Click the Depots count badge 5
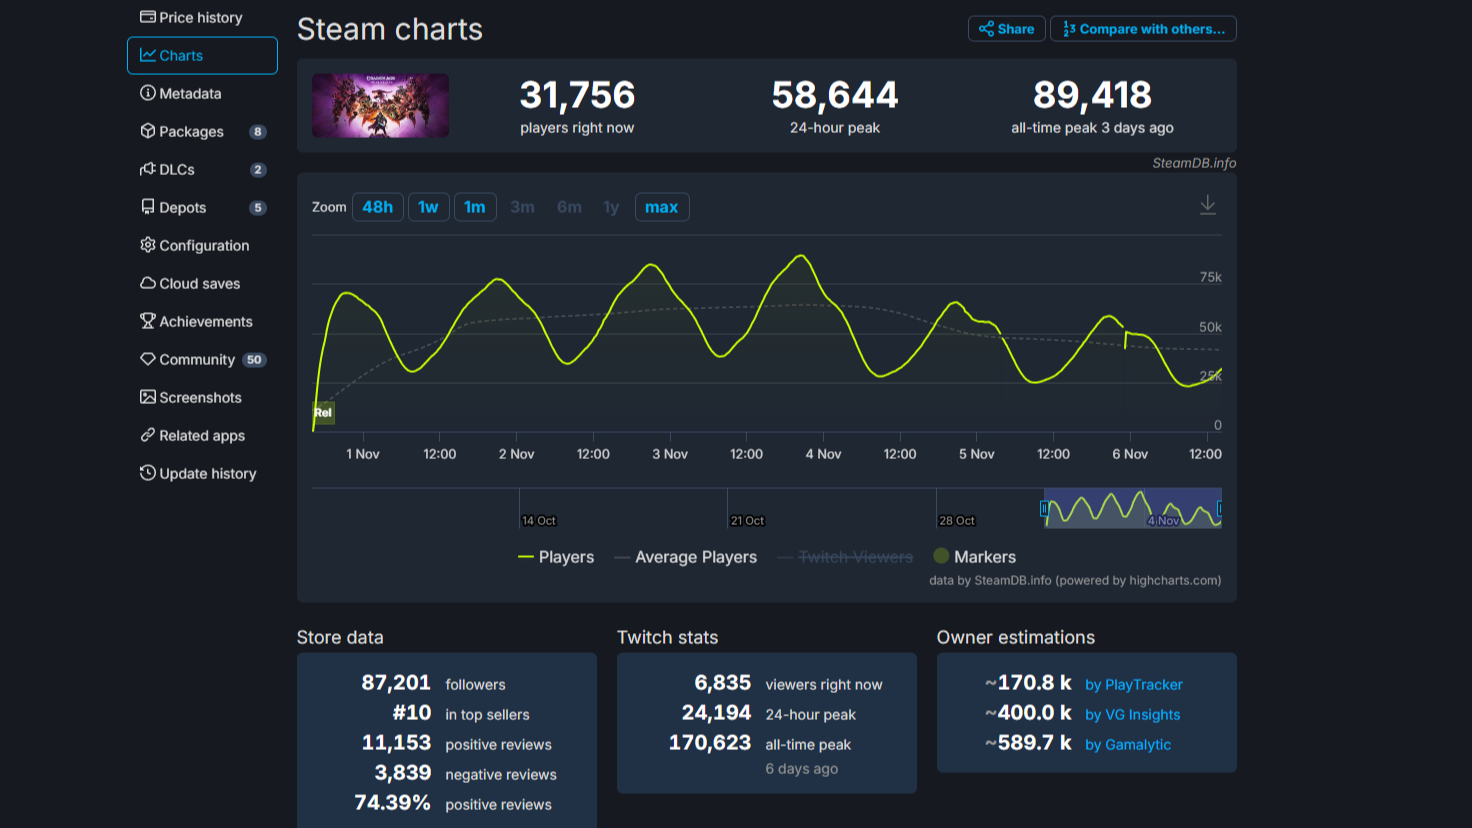 point(258,208)
